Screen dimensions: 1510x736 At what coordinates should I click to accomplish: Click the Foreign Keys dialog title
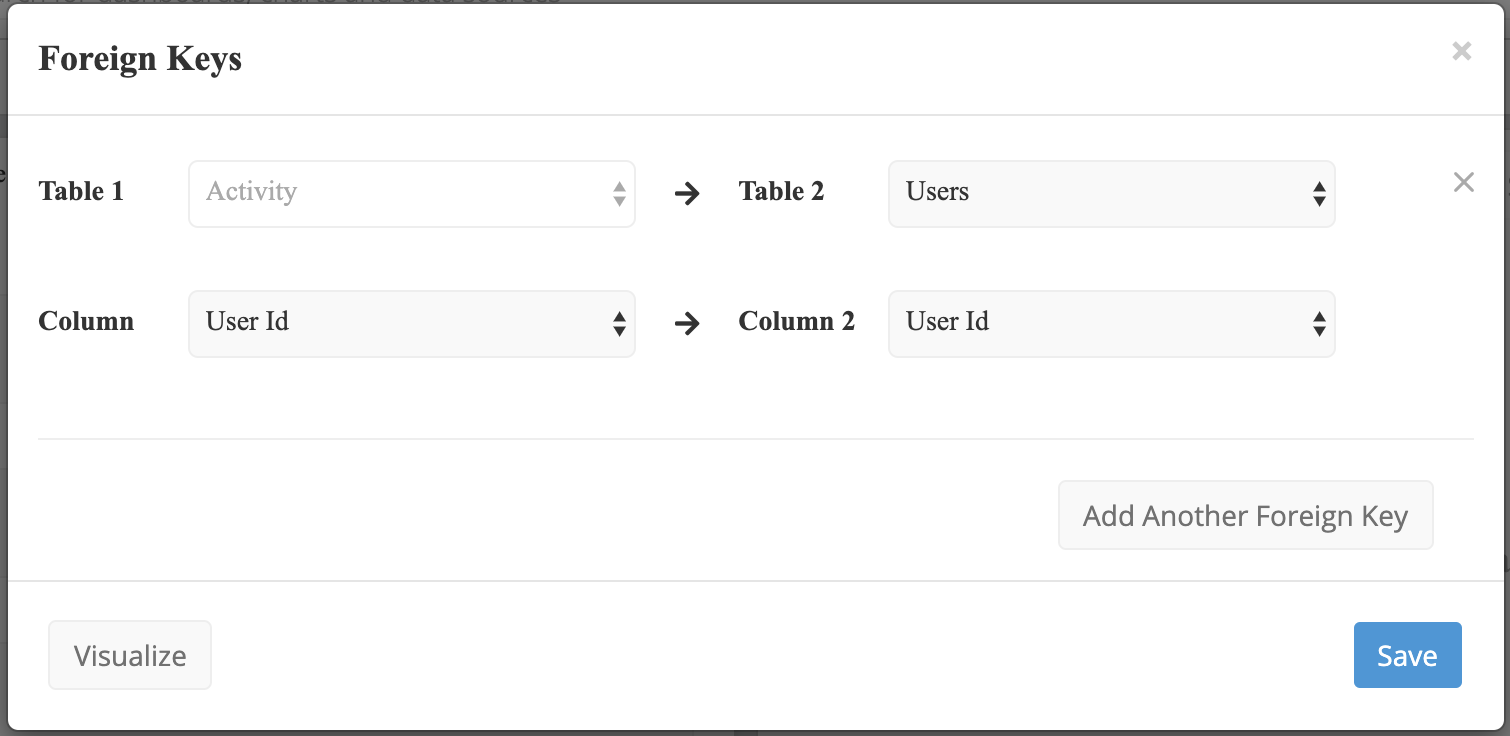tap(140, 59)
